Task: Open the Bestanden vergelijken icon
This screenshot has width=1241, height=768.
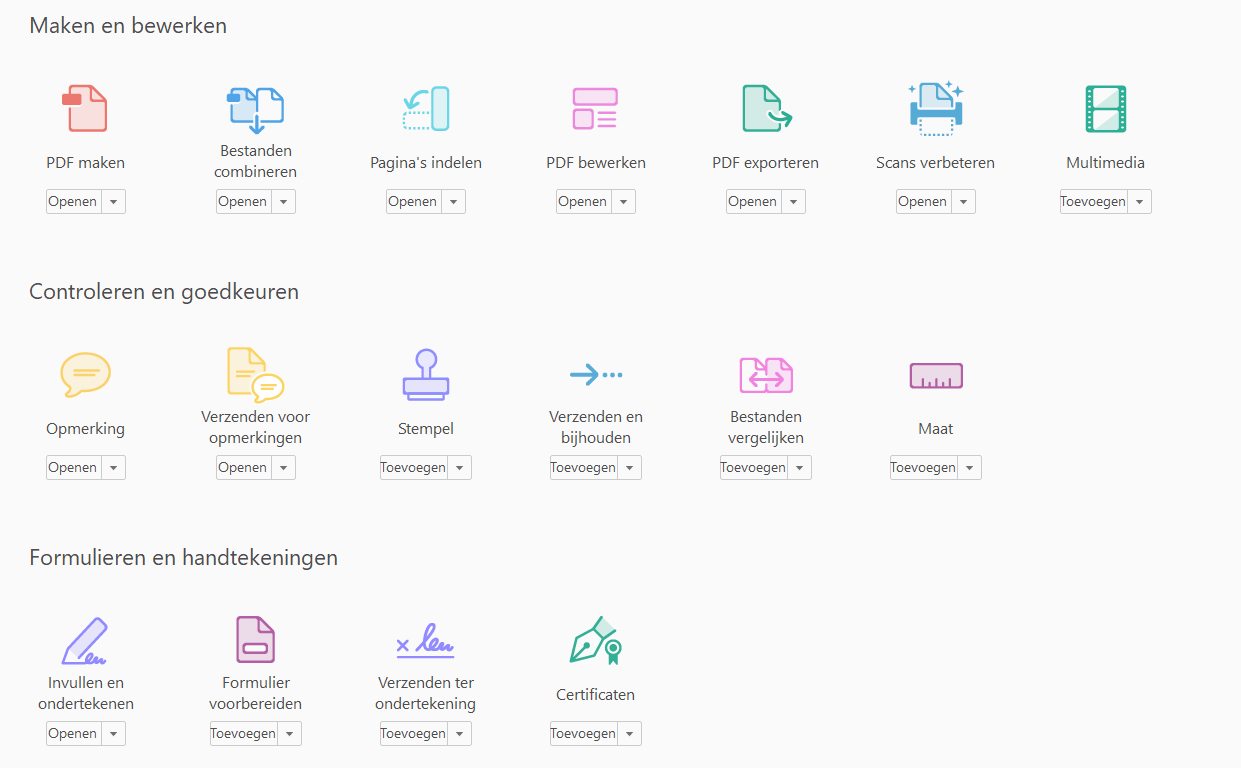Action: tap(766, 375)
